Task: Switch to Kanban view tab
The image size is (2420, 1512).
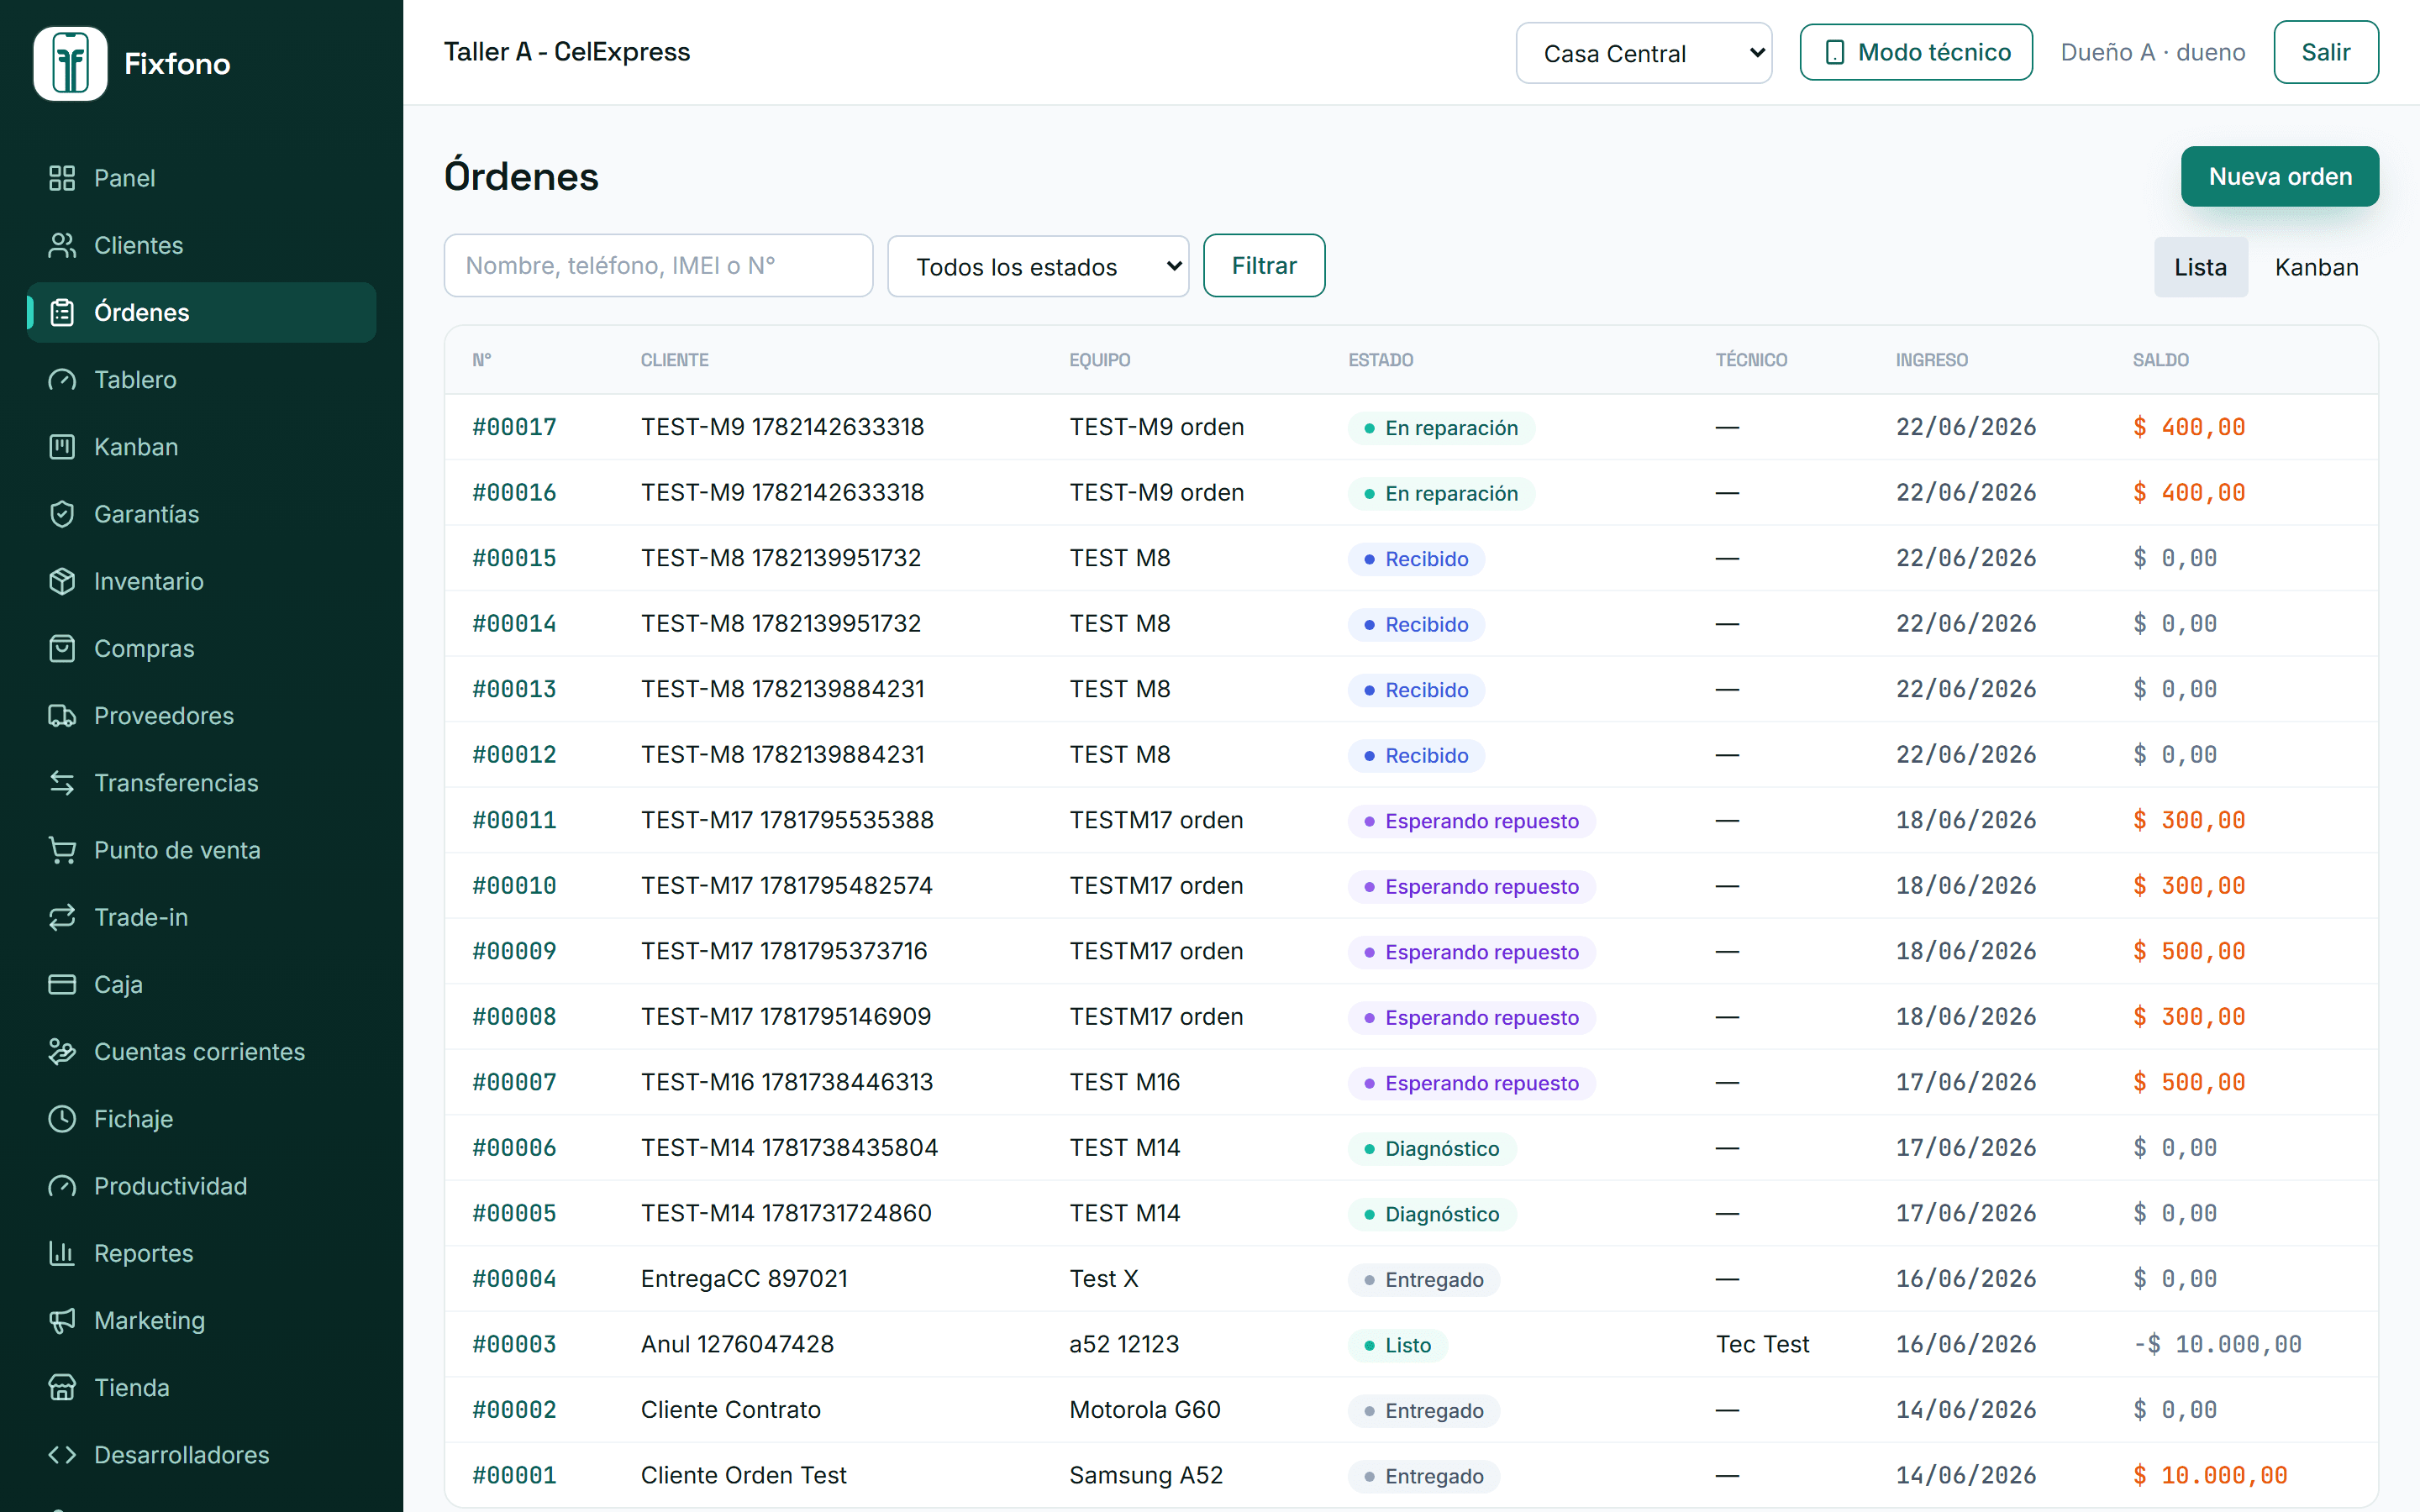Action: click(2316, 267)
